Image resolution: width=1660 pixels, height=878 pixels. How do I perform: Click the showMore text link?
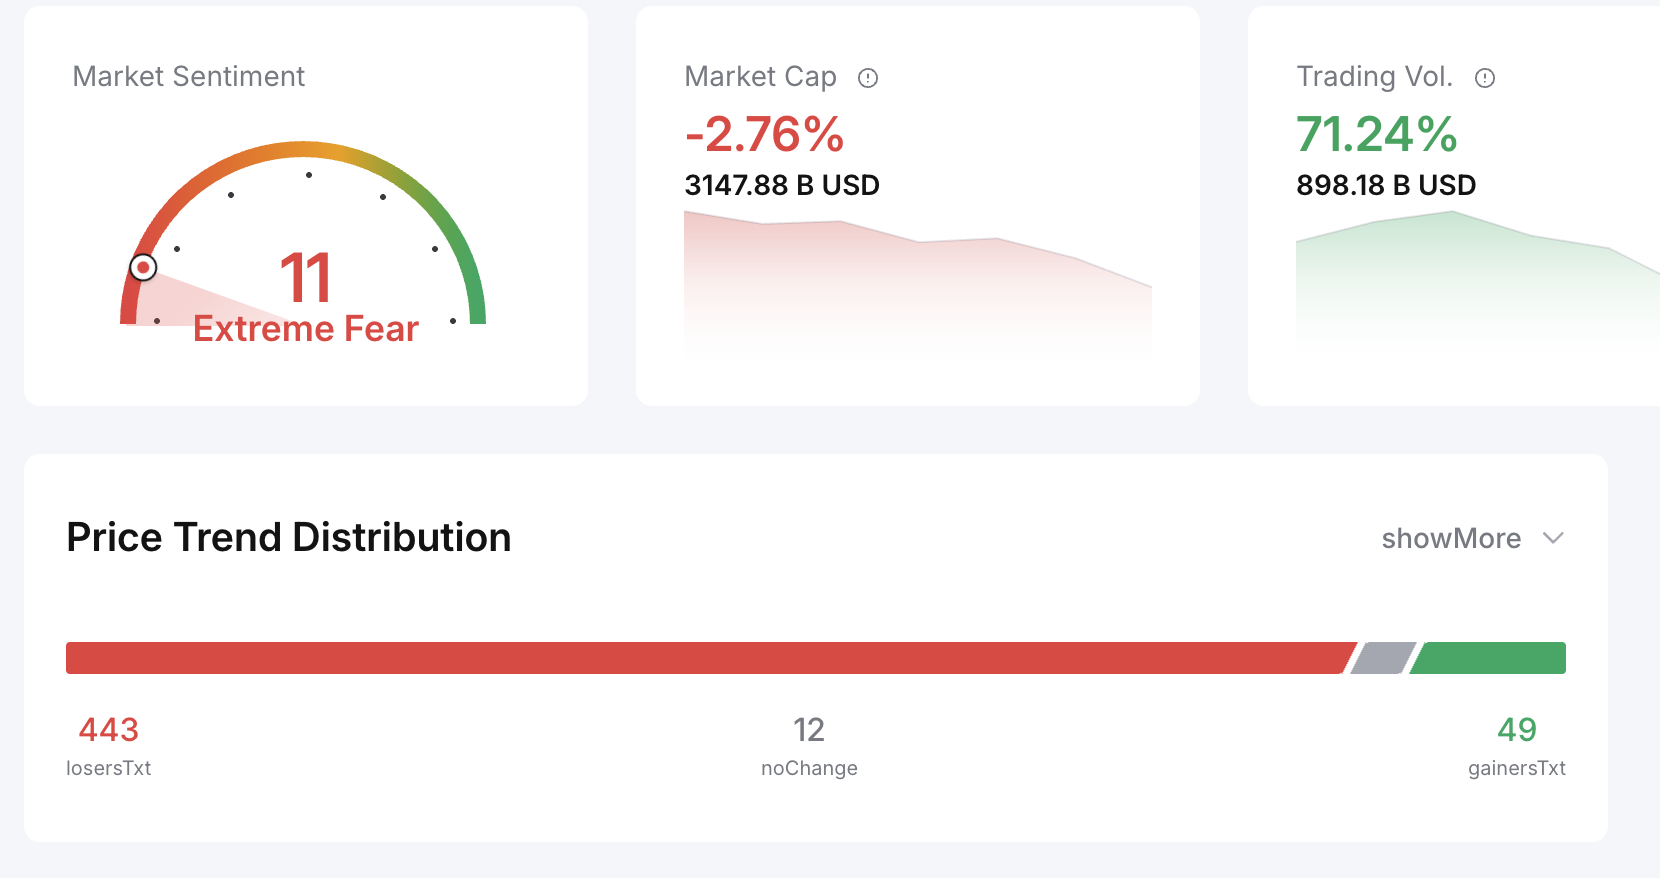pyautogui.click(x=1451, y=538)
